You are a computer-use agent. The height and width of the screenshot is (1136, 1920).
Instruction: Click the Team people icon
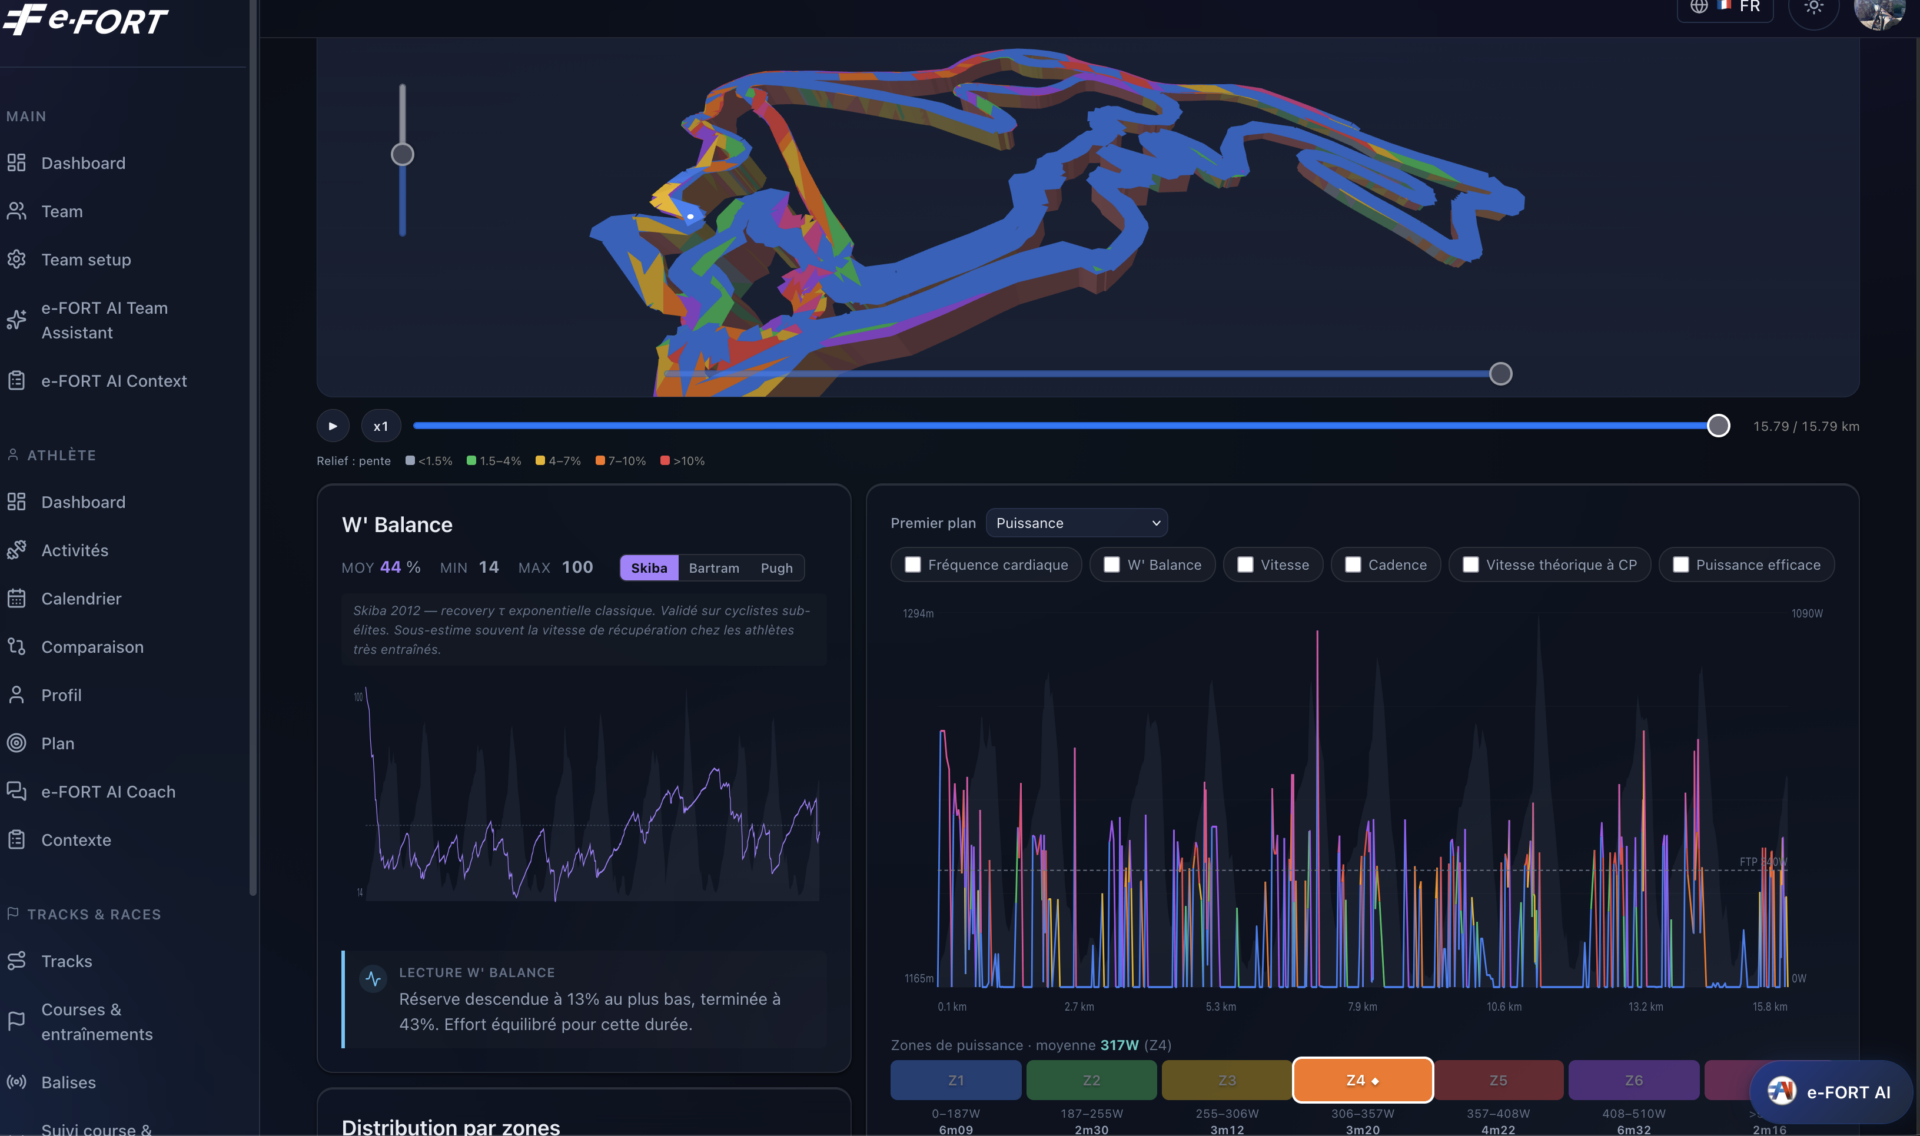click(16, 211)
